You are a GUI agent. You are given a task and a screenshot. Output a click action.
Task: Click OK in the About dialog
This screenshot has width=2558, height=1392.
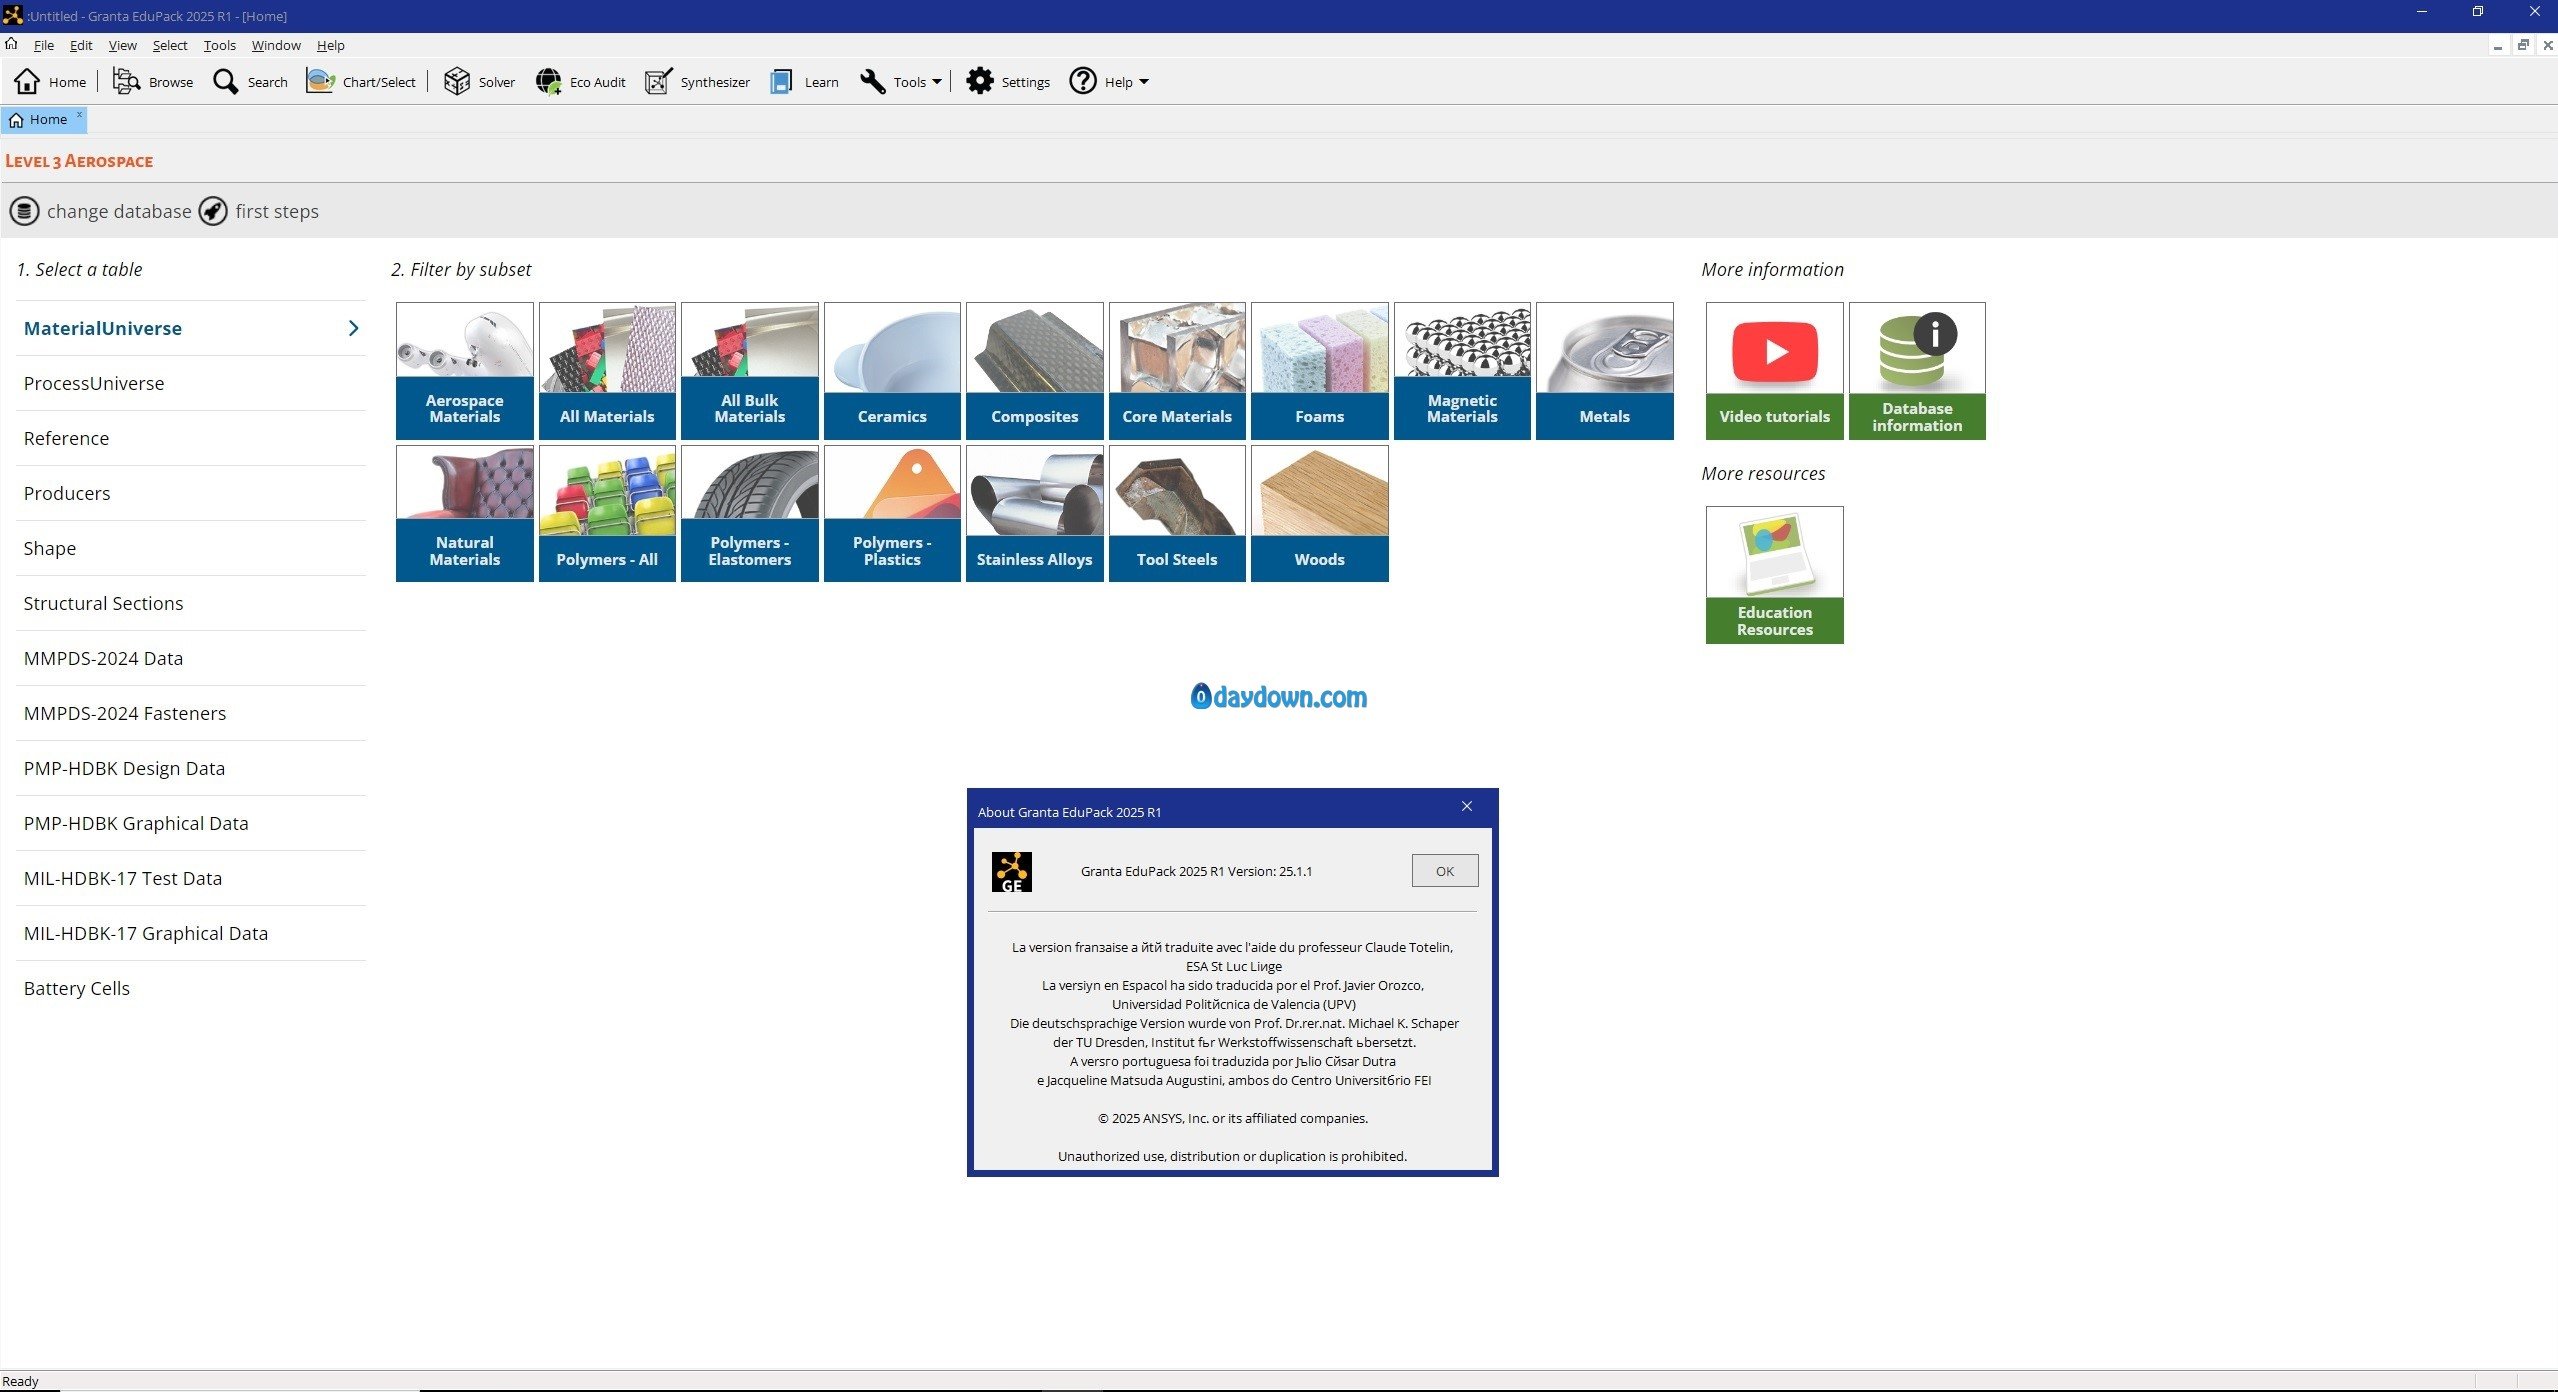[1445, 871]
